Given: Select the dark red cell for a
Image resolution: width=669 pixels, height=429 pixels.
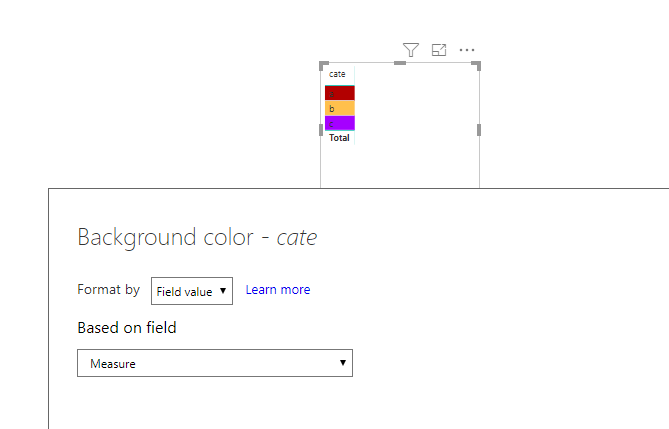Looking at the screenshot, I should click(x=340, y=93).
